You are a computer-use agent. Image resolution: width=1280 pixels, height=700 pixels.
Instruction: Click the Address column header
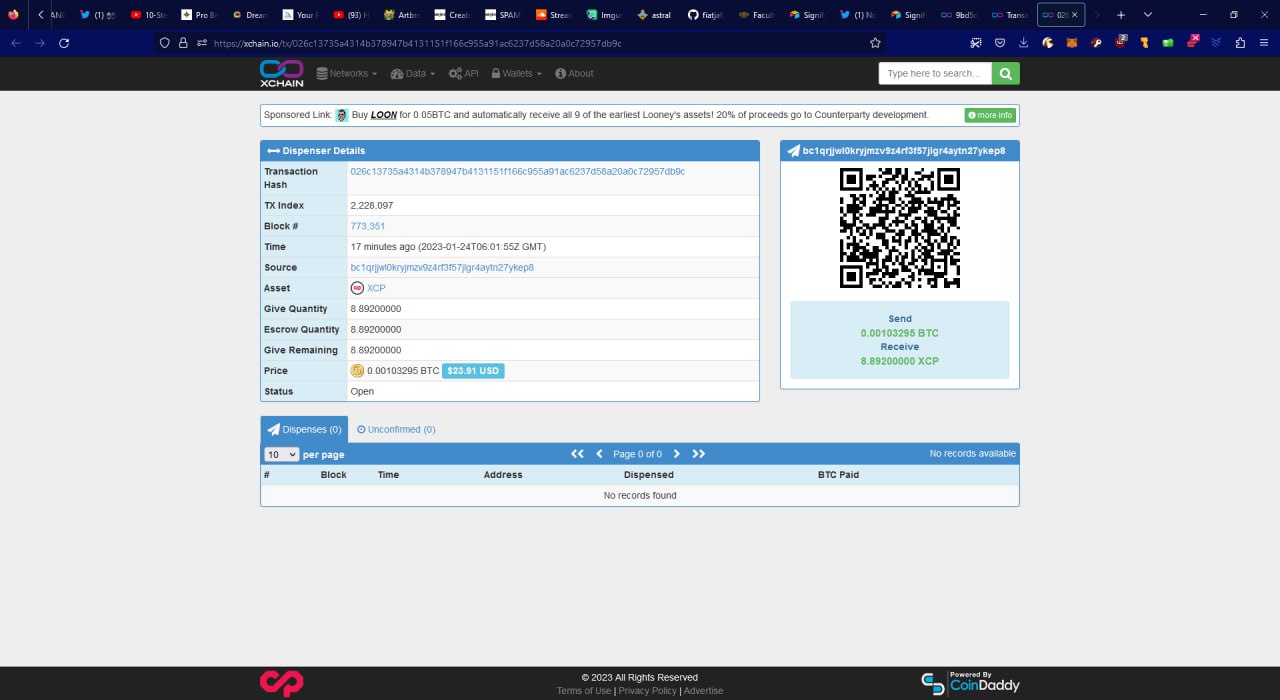(503, 475)
